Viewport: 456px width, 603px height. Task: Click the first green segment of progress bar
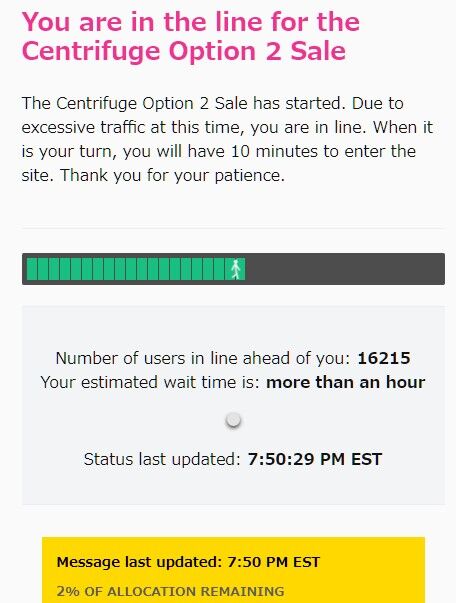point(32,269)
